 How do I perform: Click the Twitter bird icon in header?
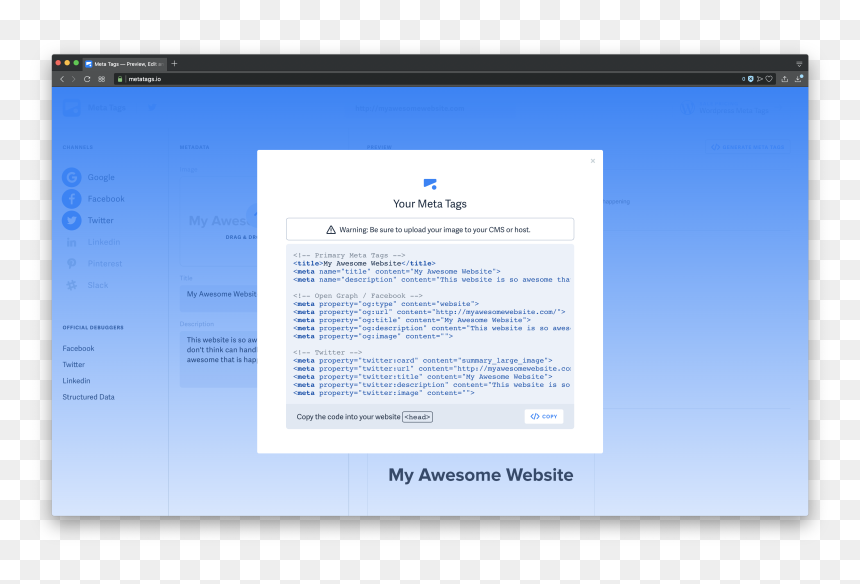coord(152,107)
